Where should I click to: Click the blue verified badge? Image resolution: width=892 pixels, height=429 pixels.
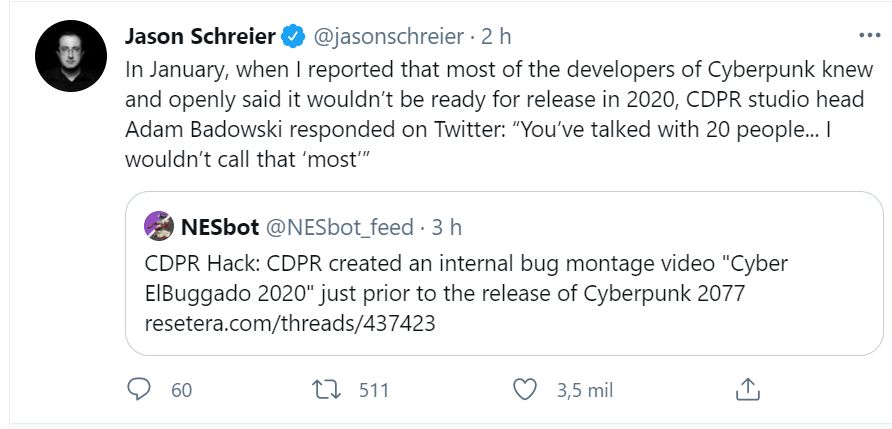pos(292,37)
